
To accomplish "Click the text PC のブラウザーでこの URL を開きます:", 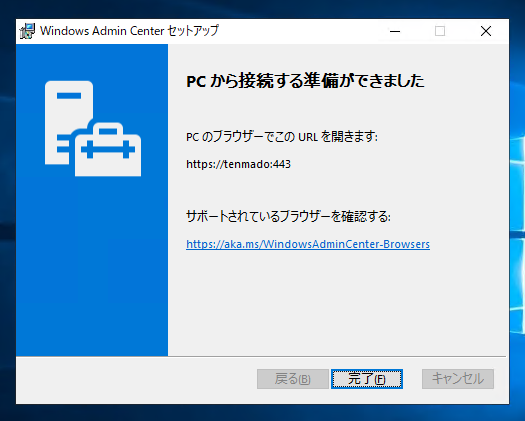I will (x=282, y=137).
